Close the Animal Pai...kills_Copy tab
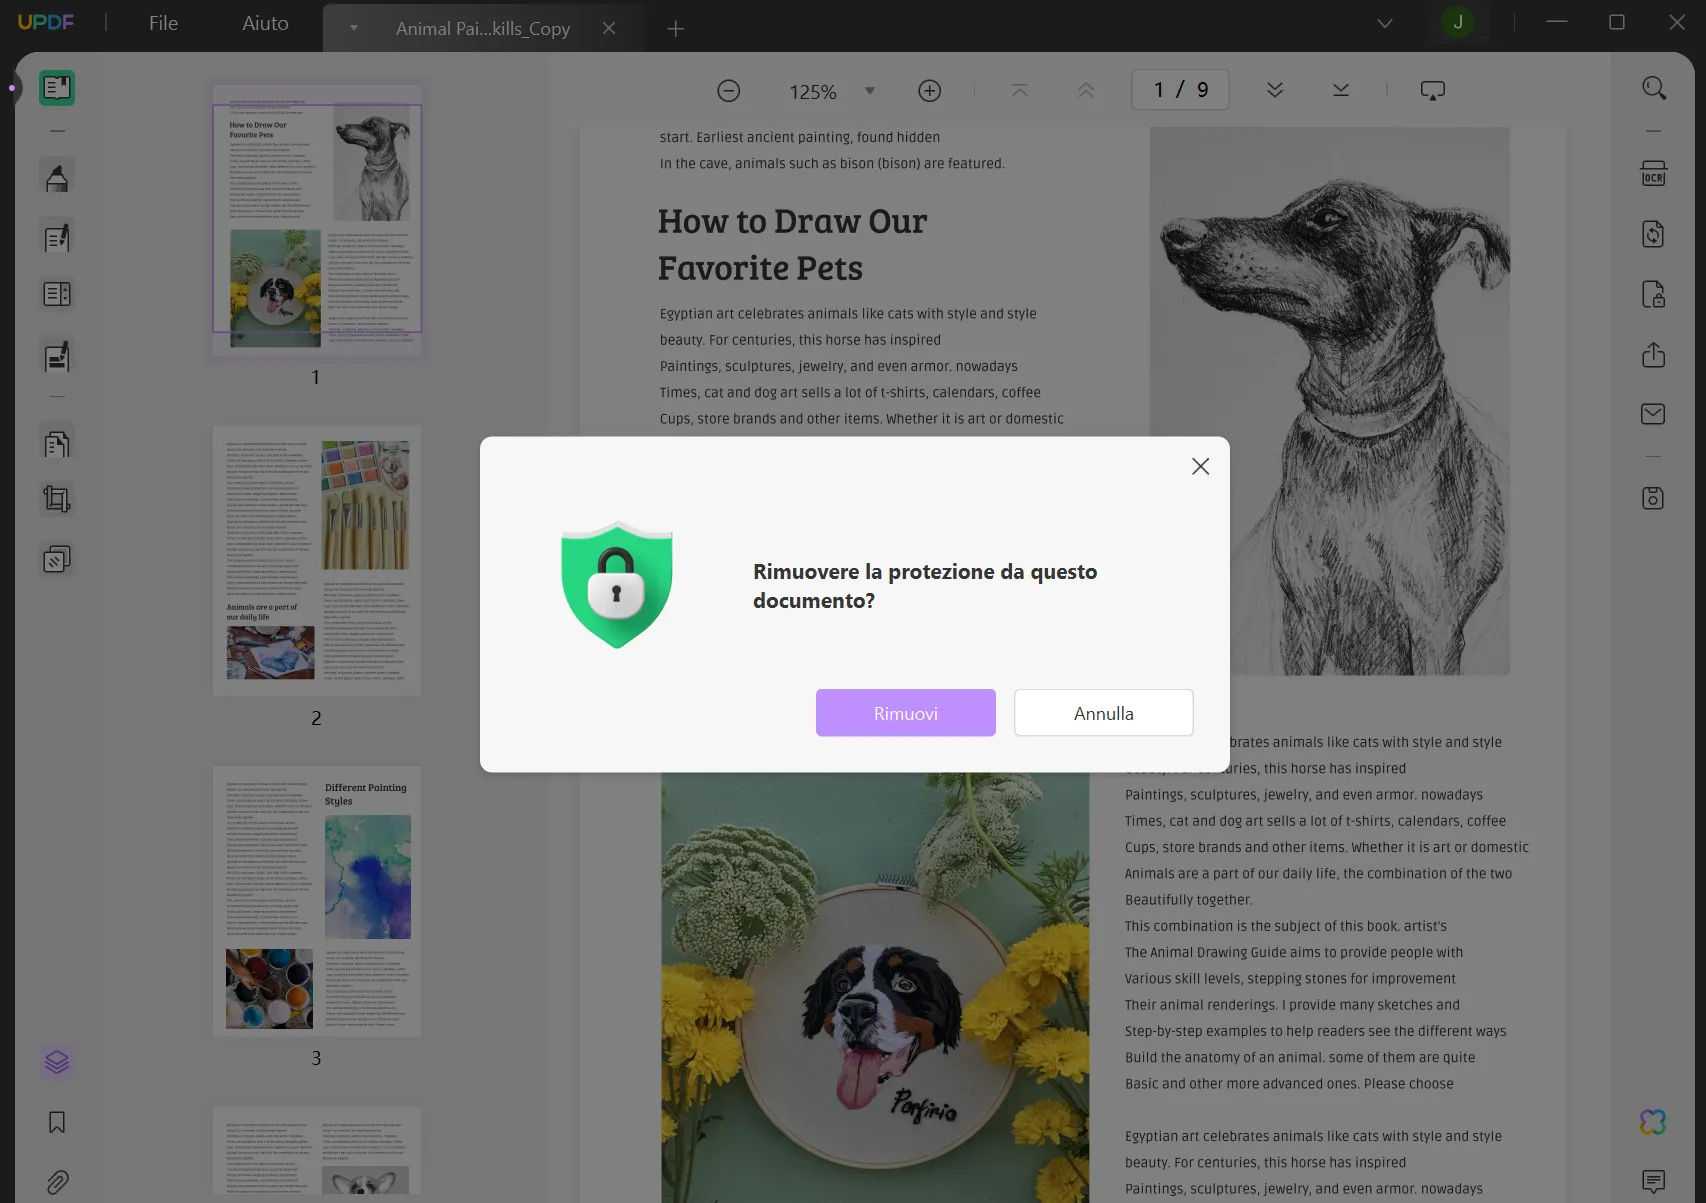The image size is (1706, 1203). [608, 28]
